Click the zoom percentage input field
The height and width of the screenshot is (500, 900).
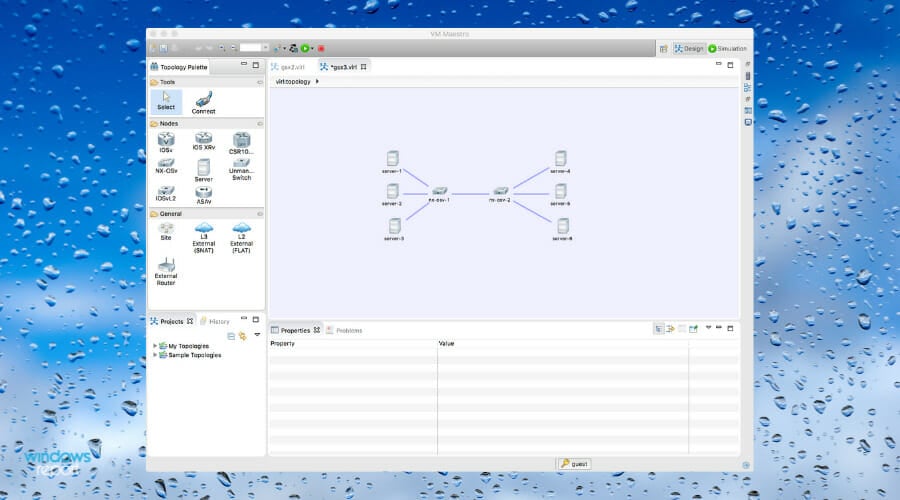251,48
